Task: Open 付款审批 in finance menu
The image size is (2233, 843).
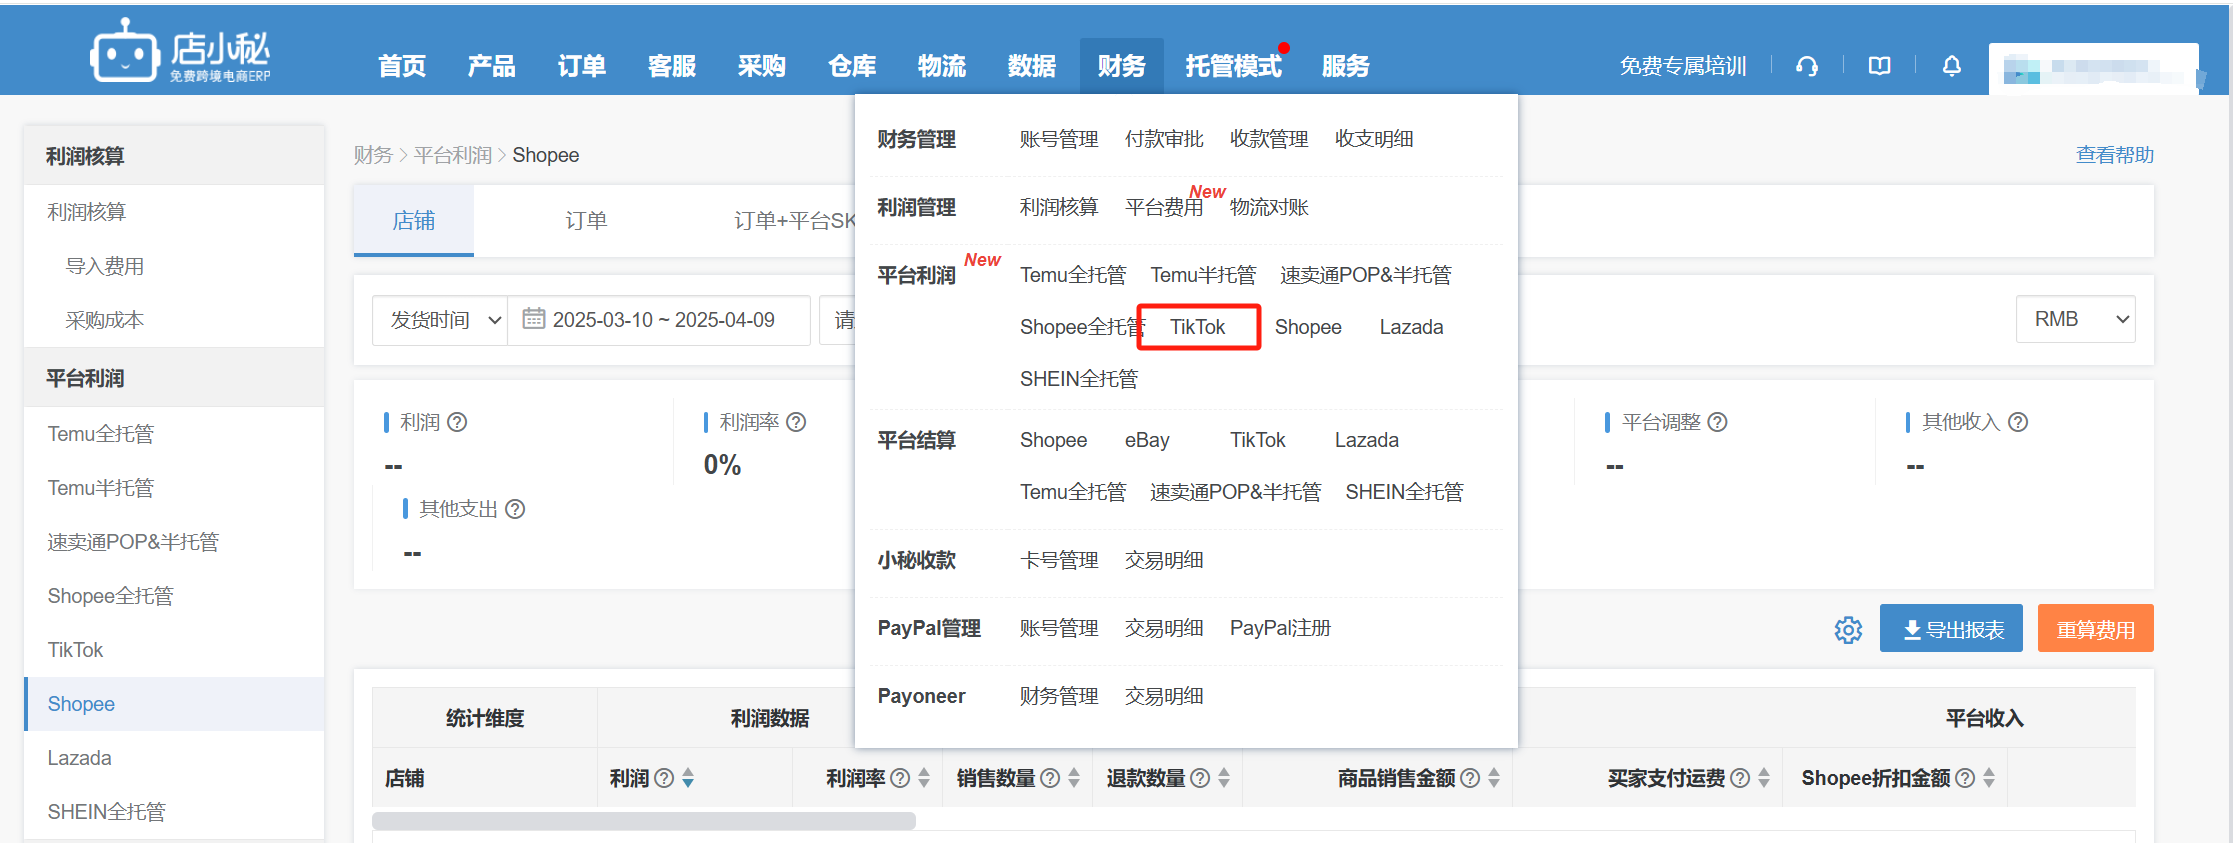Action: coord(1164,139)
